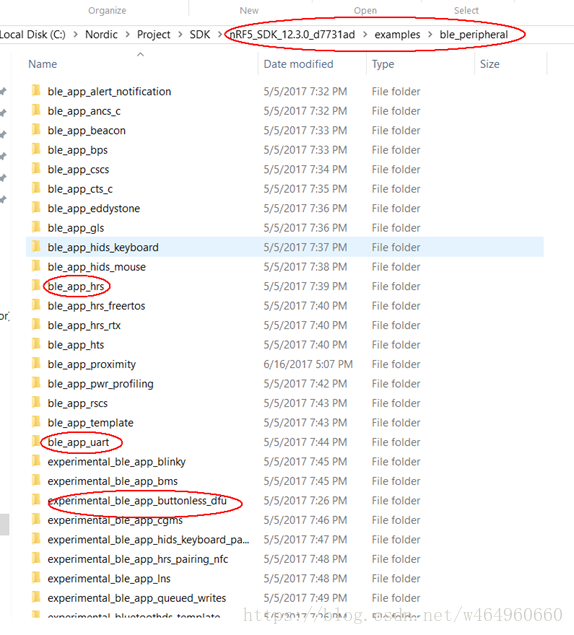
Task: Click the experimental_ble_app_blinky folder icon
Action: point(36,461)
